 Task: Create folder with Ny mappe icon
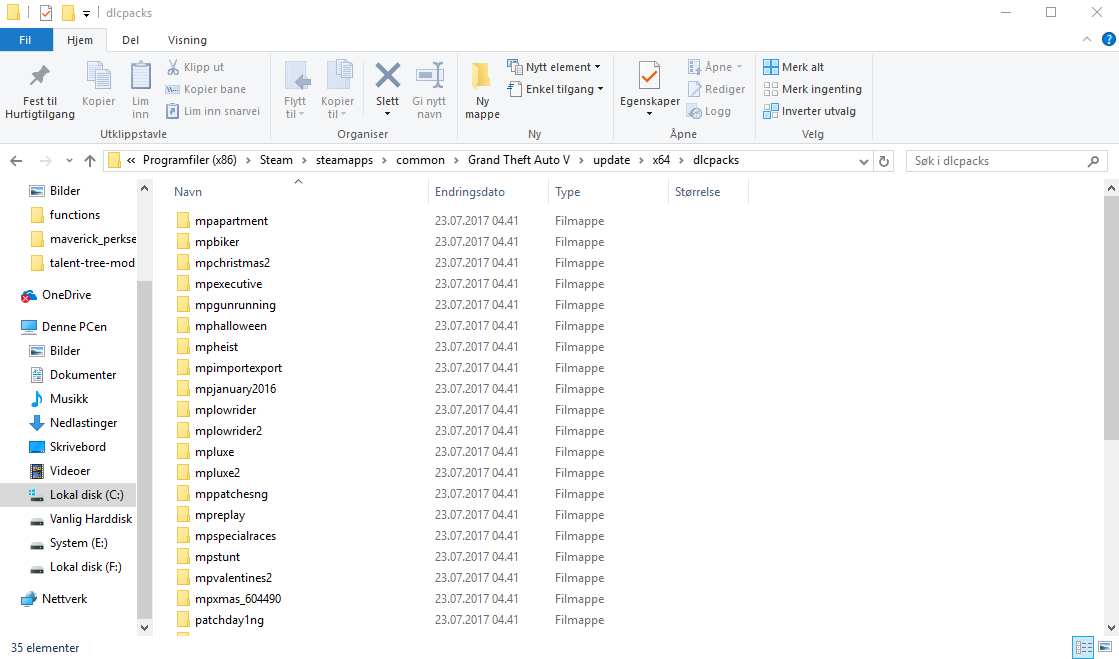coord(482,76)
